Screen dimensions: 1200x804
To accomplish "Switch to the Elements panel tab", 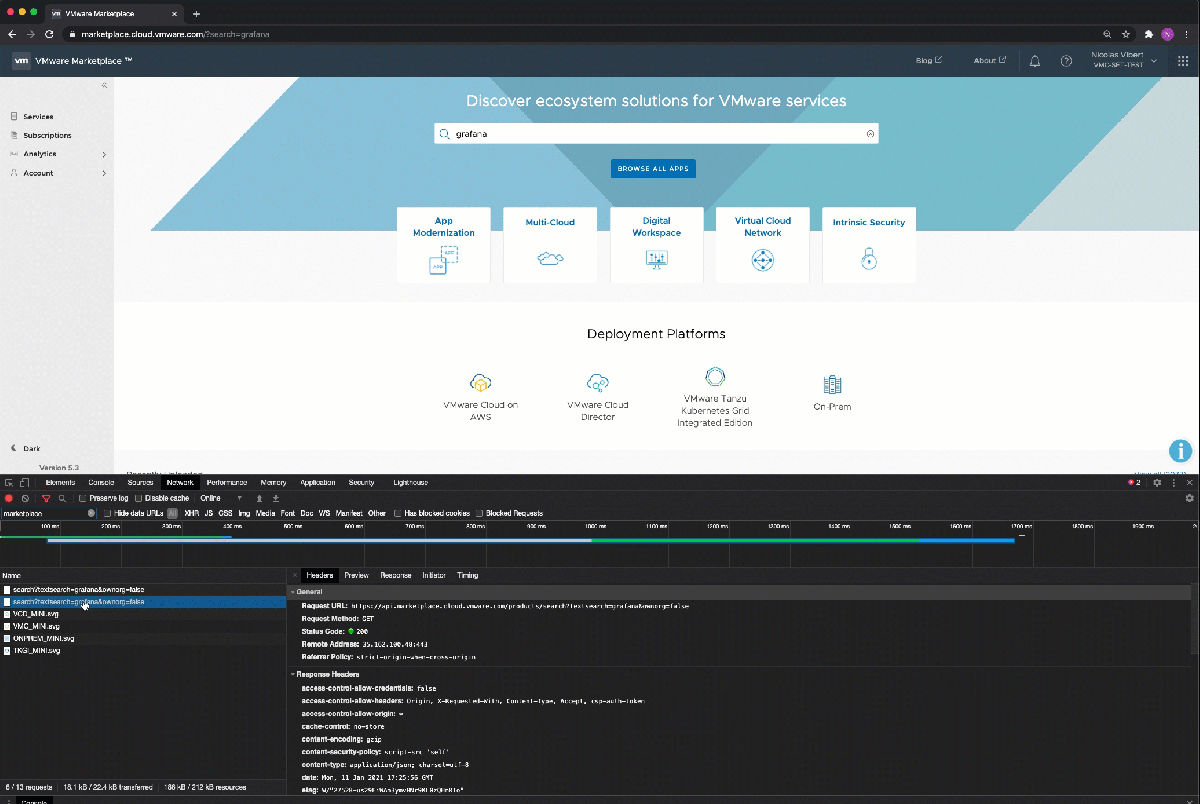I will click(60, 483).
